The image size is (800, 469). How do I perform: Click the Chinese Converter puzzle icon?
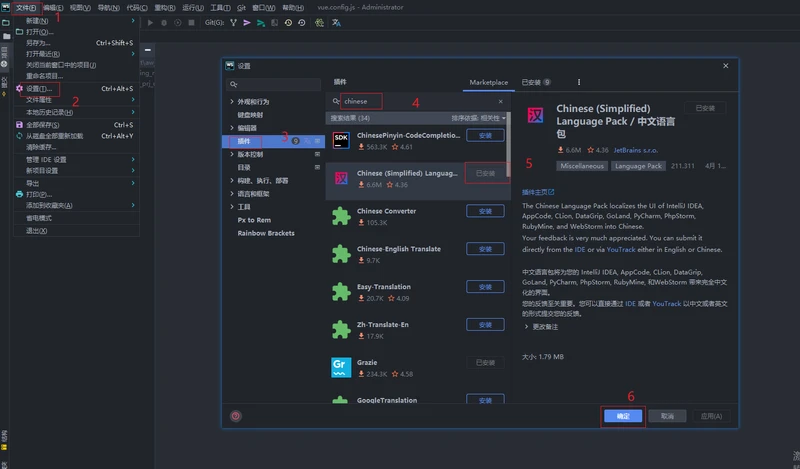[x=341, y=216]
